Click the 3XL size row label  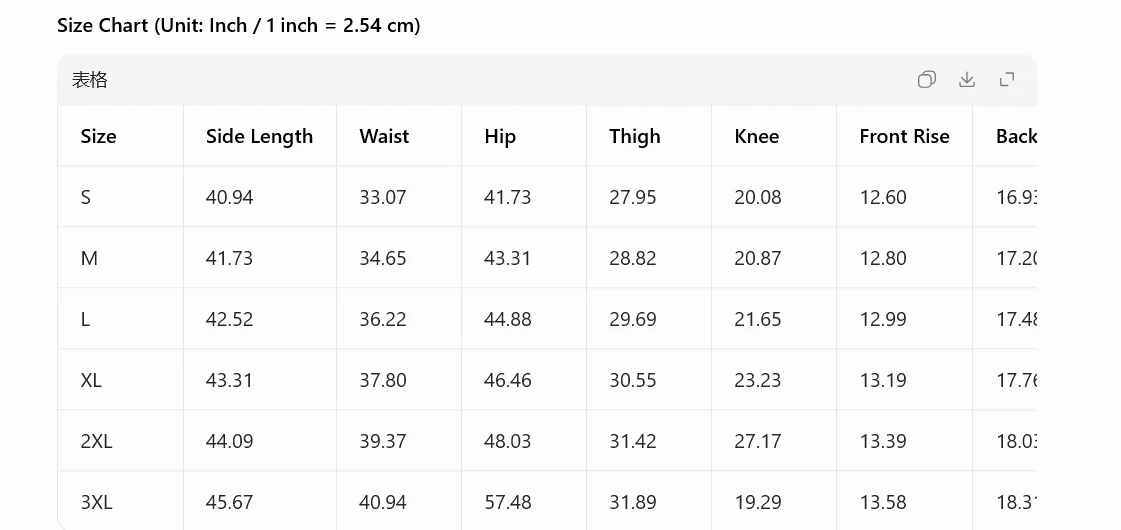(97, 502)
